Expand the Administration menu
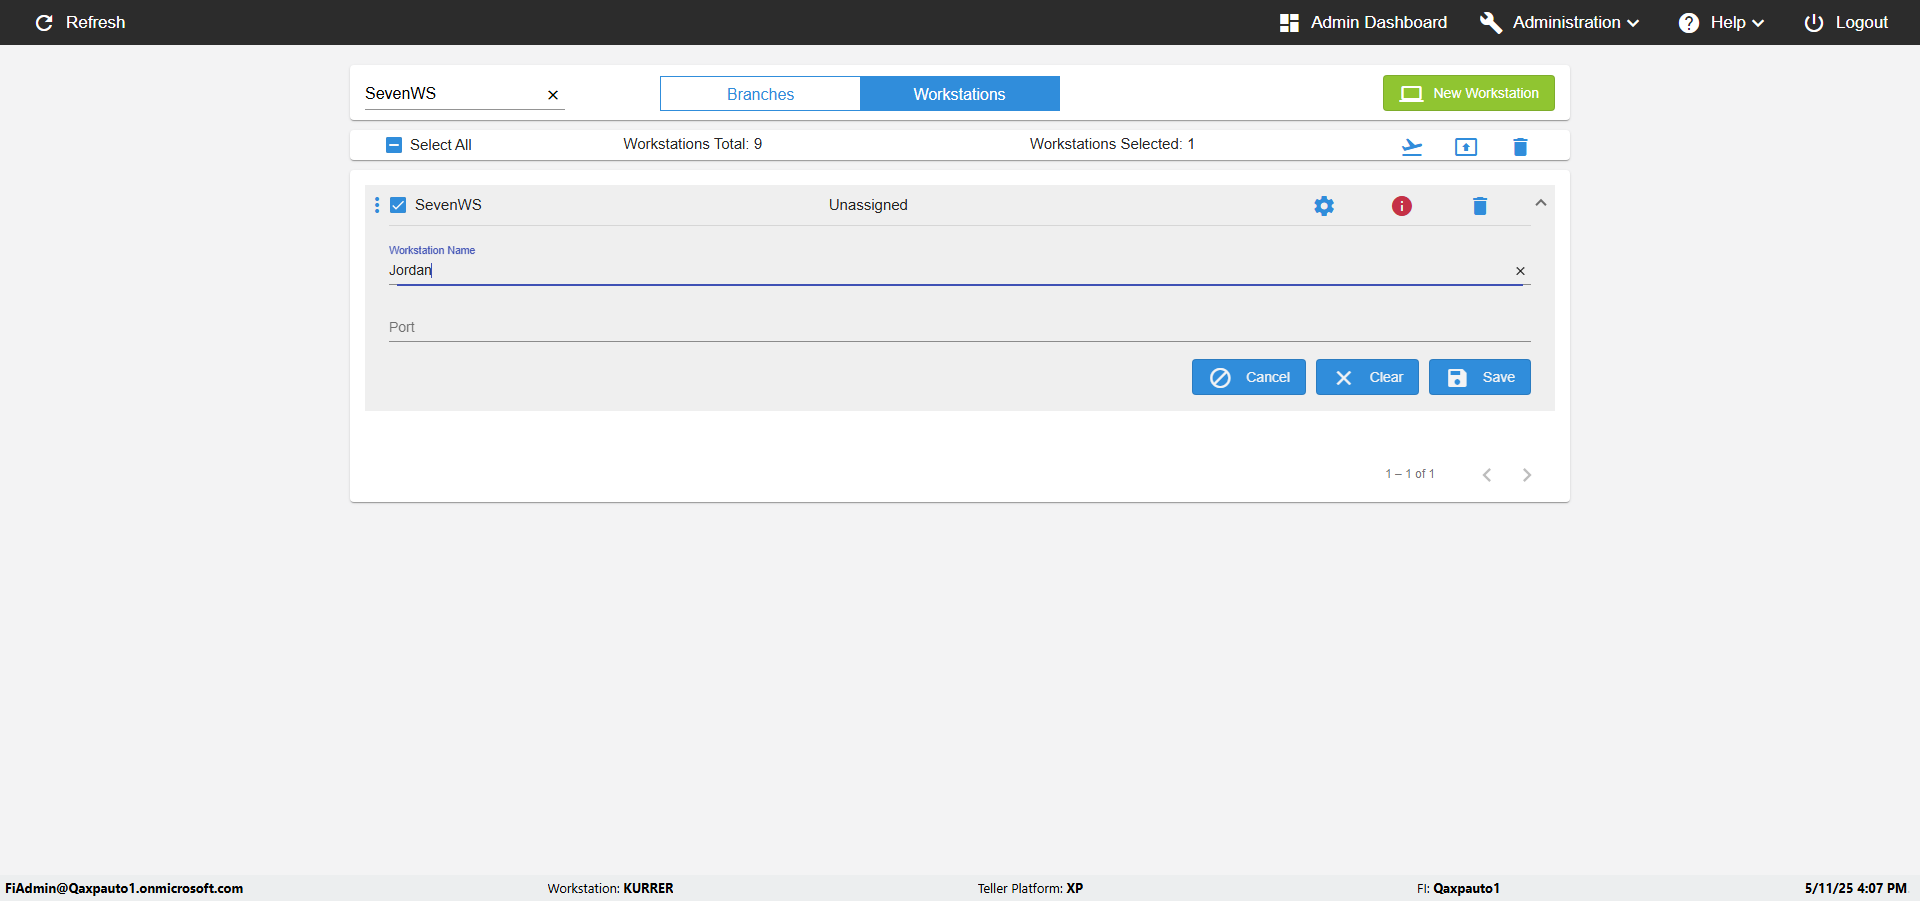The width and height of the screenshot is (1920, 901). click(1559, 22)
